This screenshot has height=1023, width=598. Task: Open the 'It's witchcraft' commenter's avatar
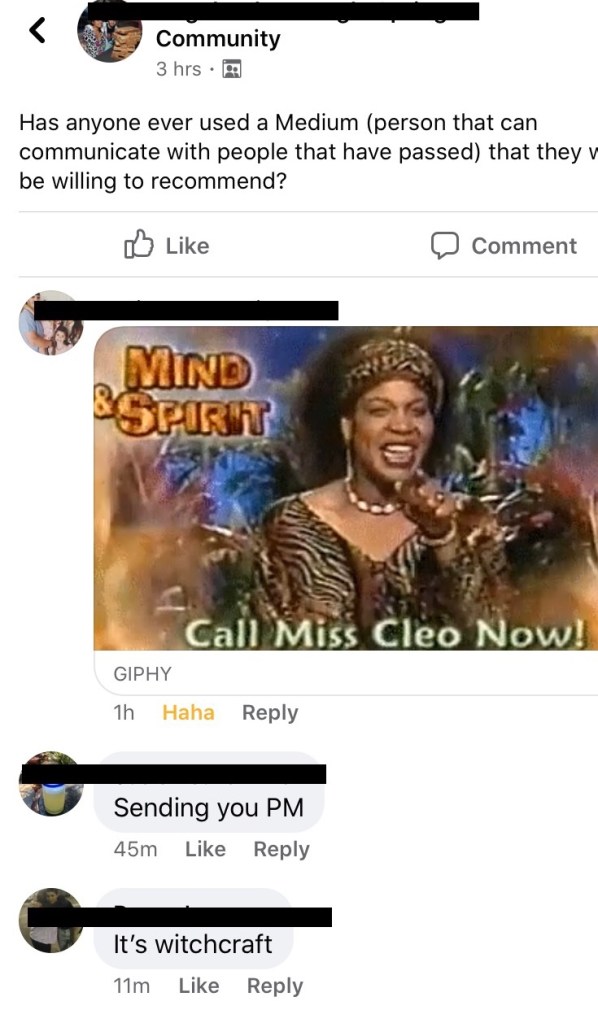point(52,920)
